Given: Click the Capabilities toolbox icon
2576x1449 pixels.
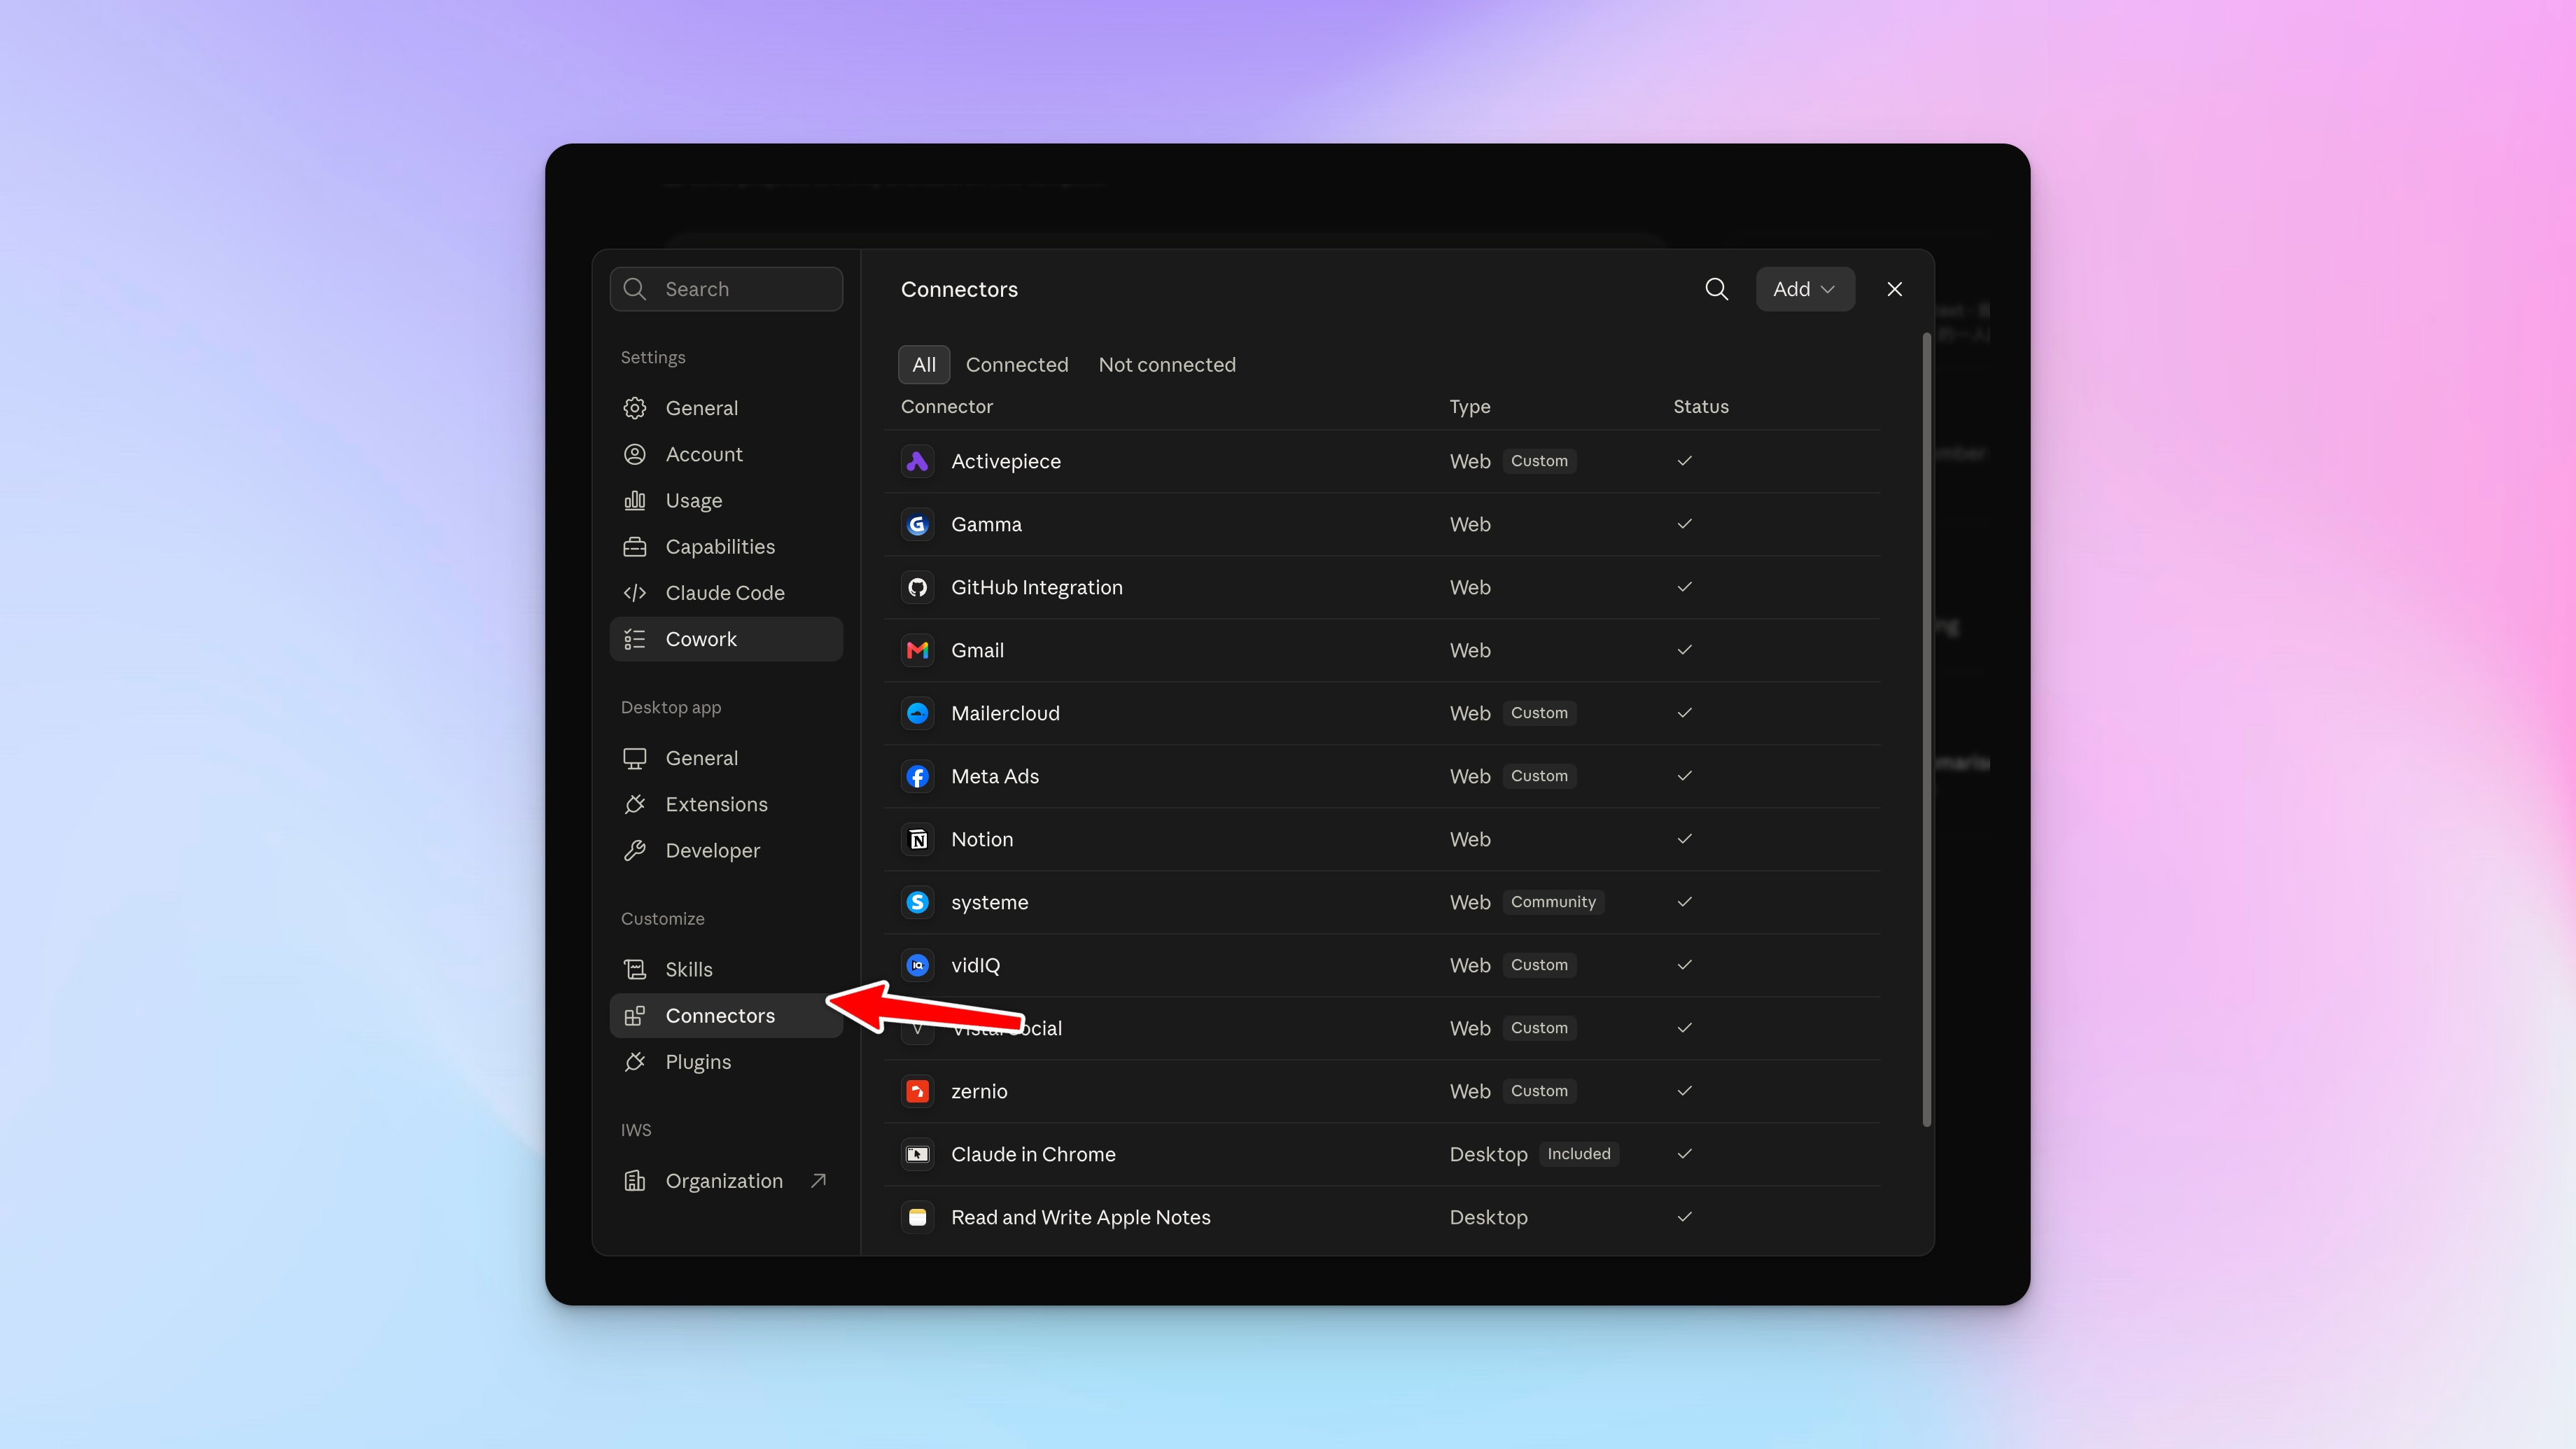Looking at the screenshot, I should pyautogui.click(x=634, y=547).
